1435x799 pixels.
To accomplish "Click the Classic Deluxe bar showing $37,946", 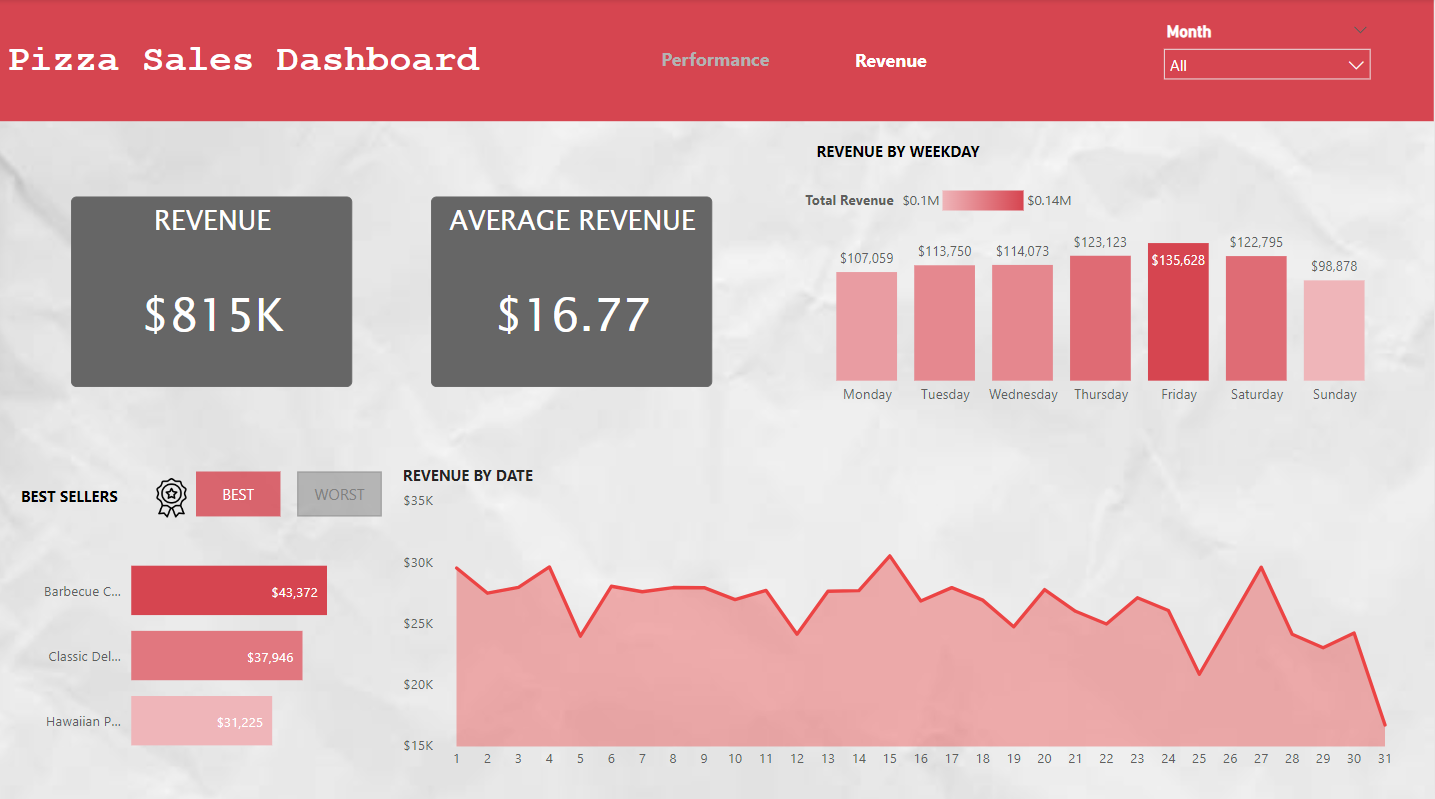I will pyautogui.click(x=217, y=655).
